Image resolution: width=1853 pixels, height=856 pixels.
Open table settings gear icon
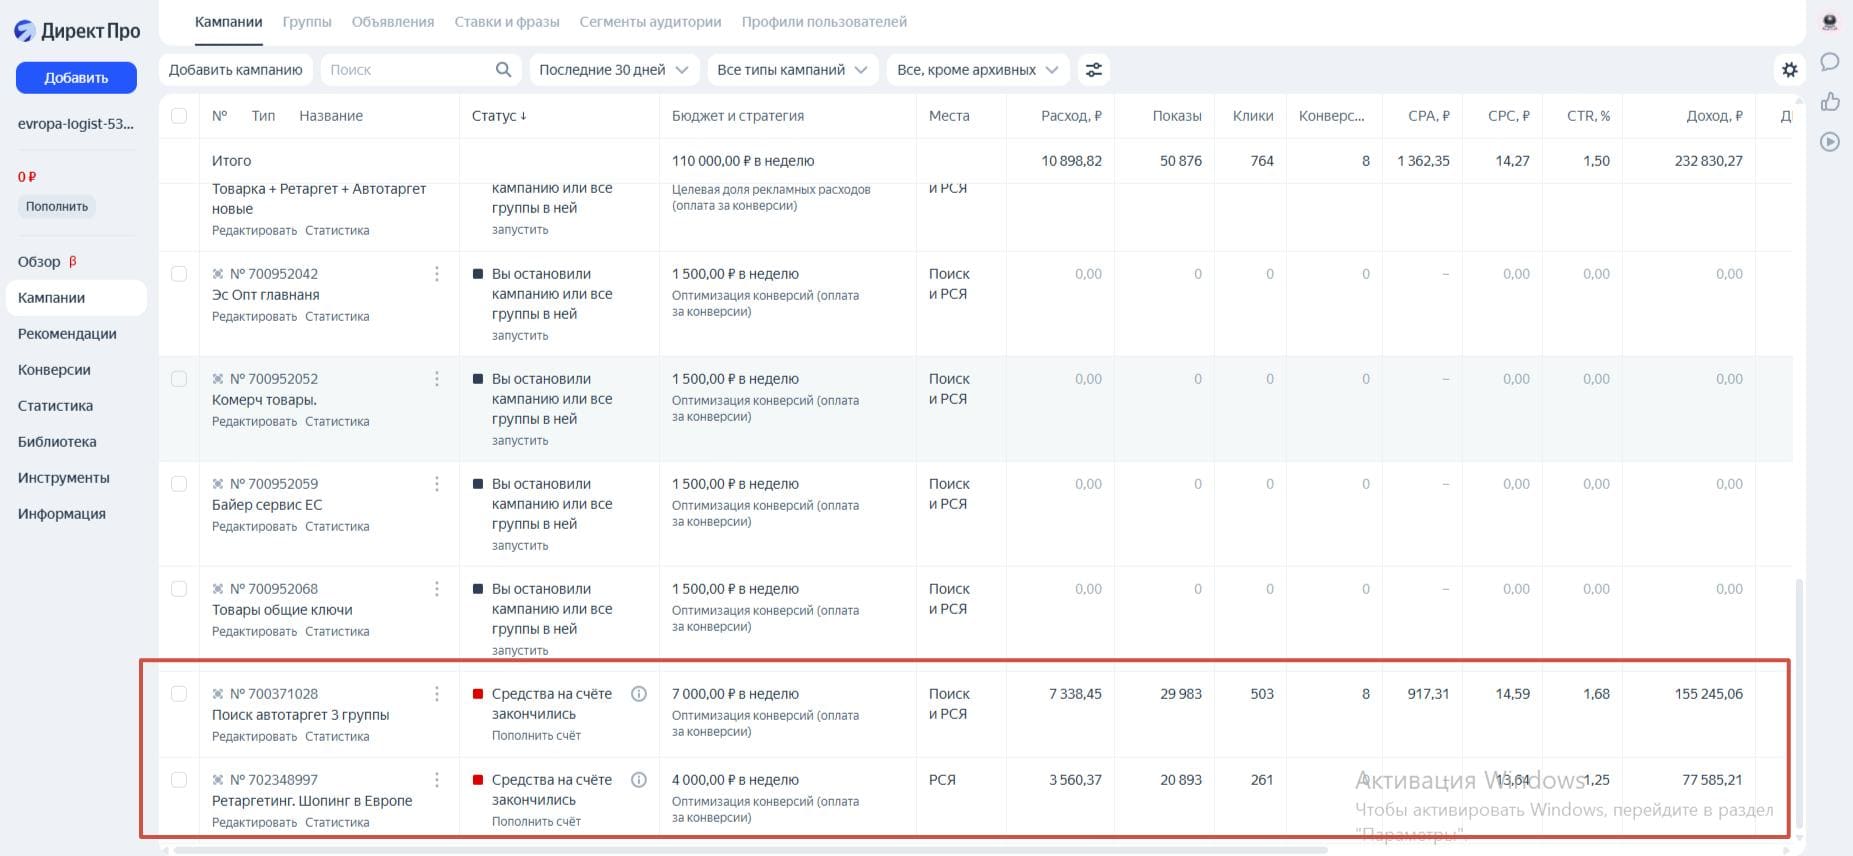click(1790, 70)
